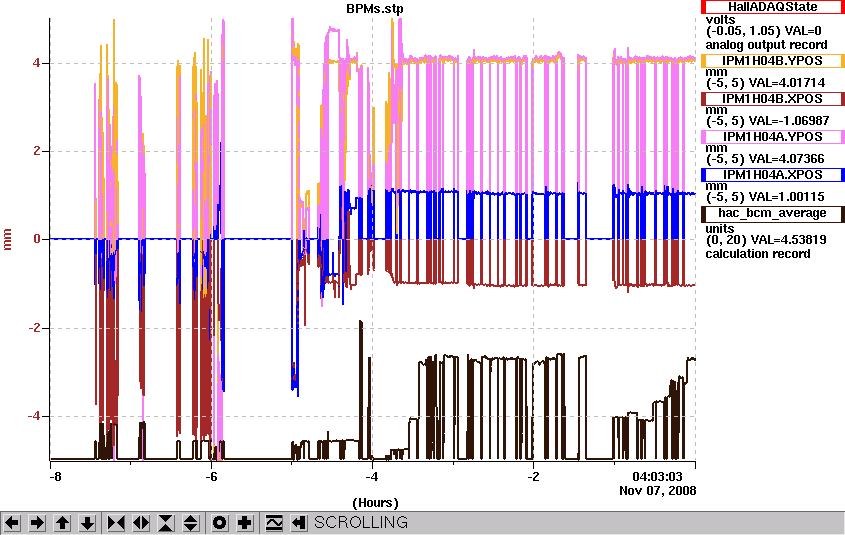Pan the plot down with the down arrow

click(x=87, y=523)
